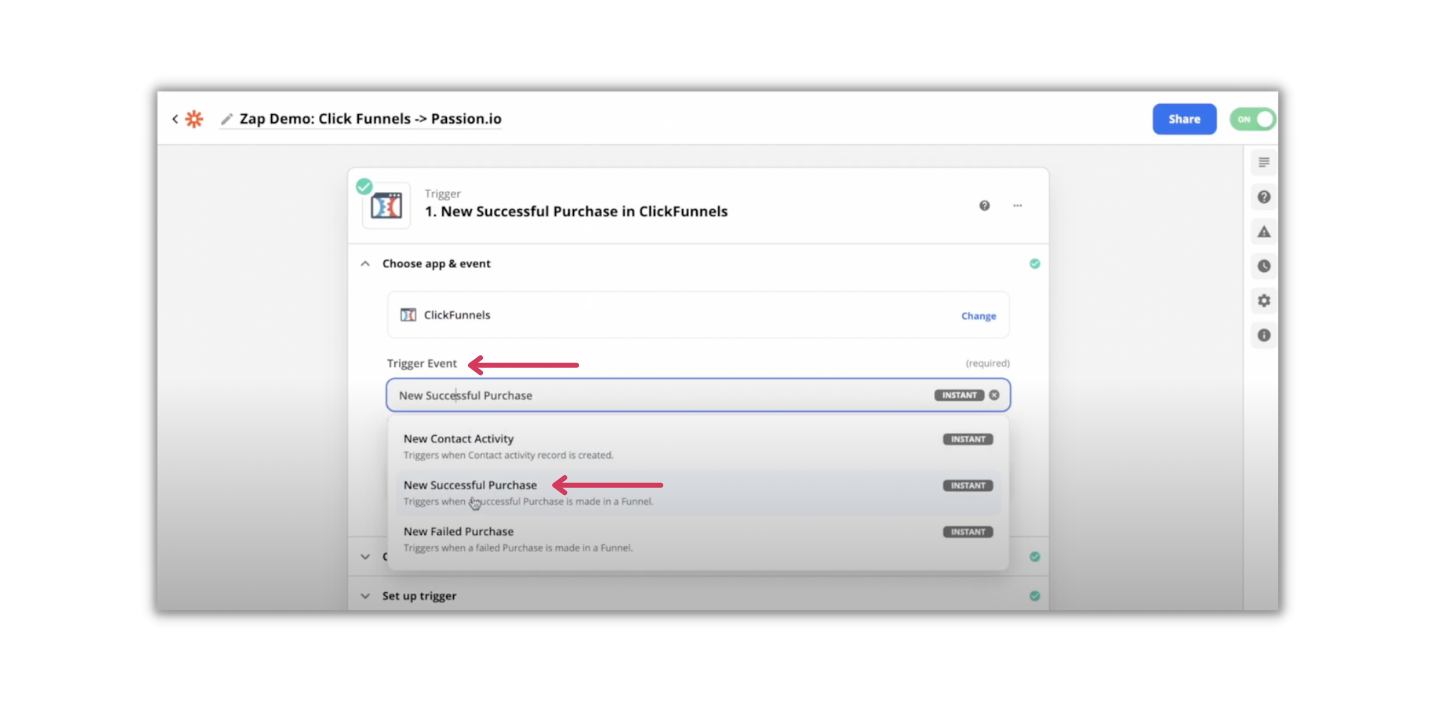
Task: Click the Share button
Action: tap(1184, 118)
